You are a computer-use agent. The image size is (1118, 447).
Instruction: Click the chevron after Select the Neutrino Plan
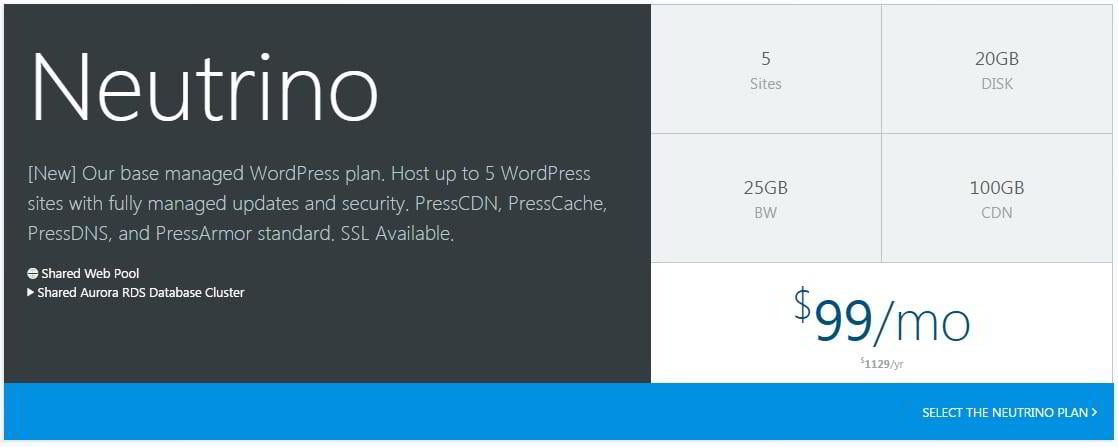click(1095, 412)
